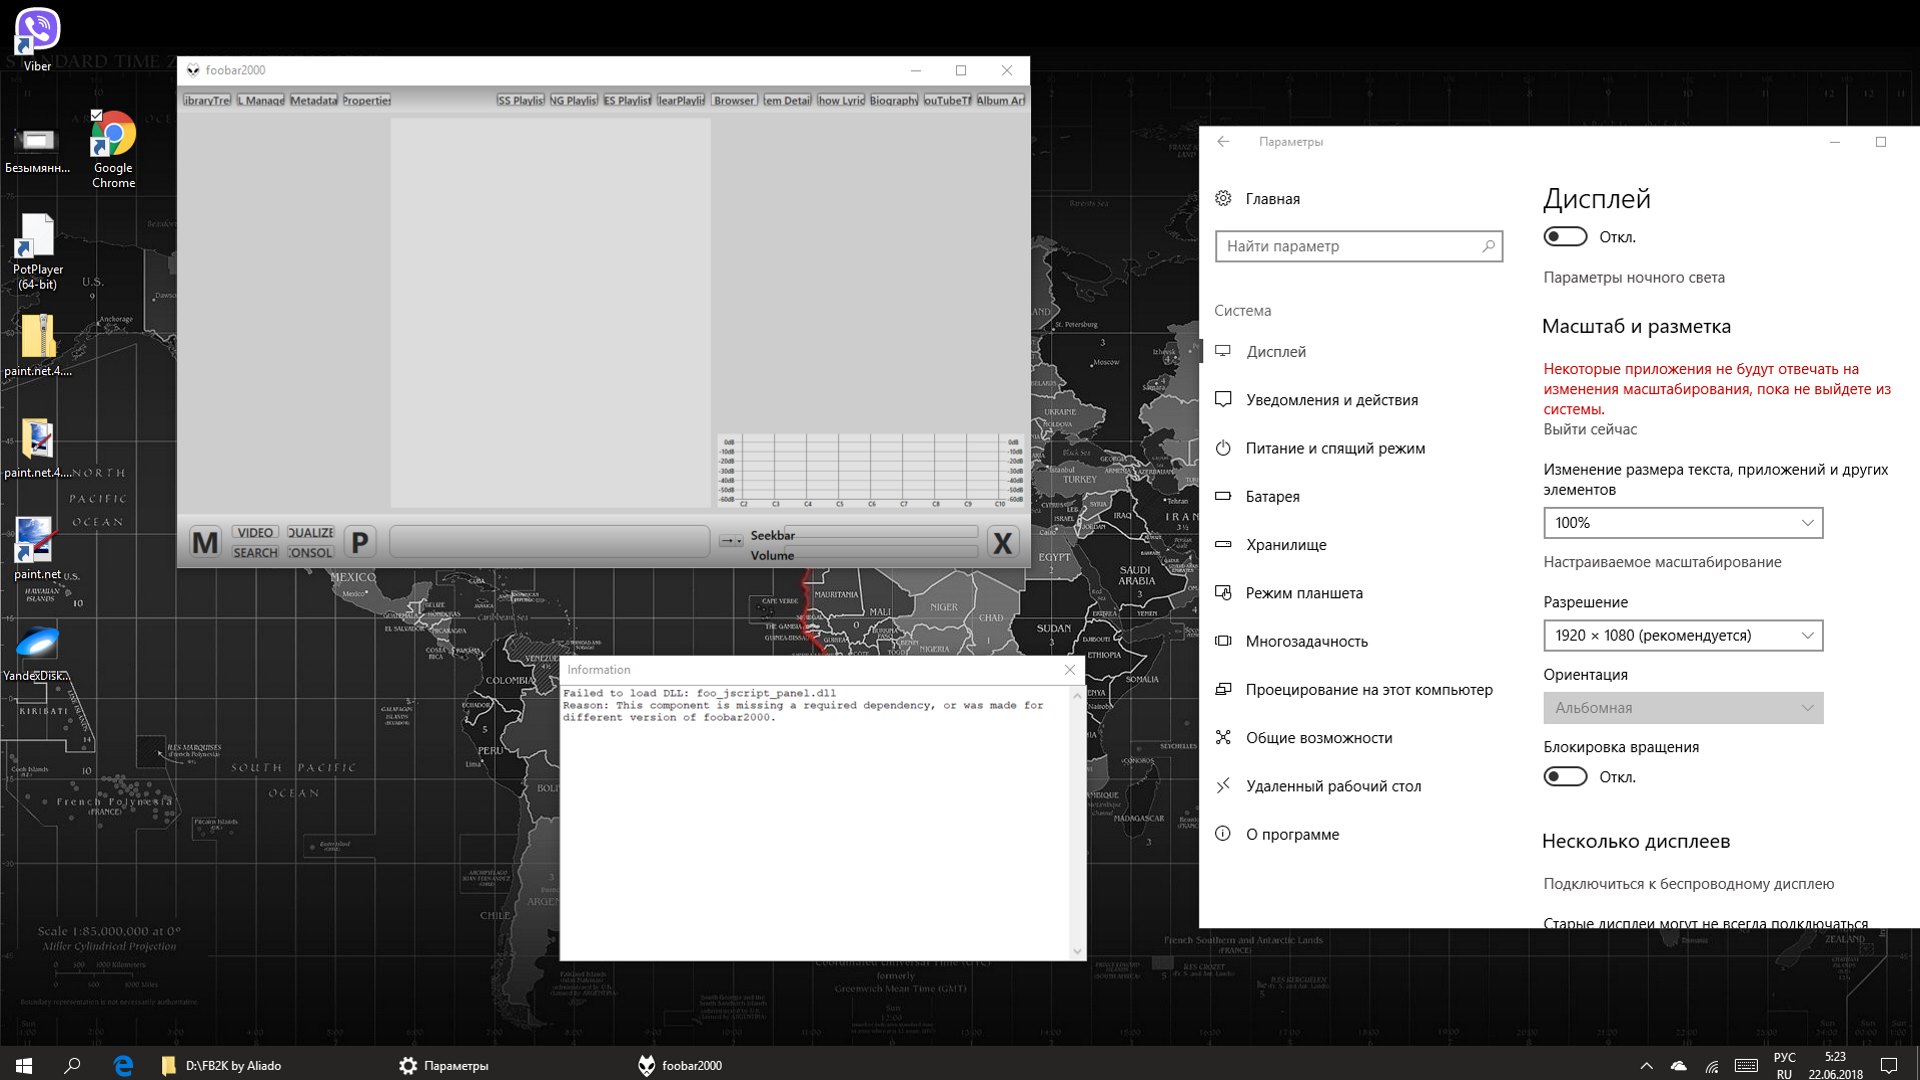The height and width of the screenshot is (1080, 1920).
Task: Open the VIDEO panel in foobar2000
Action: tap(255, 533)
